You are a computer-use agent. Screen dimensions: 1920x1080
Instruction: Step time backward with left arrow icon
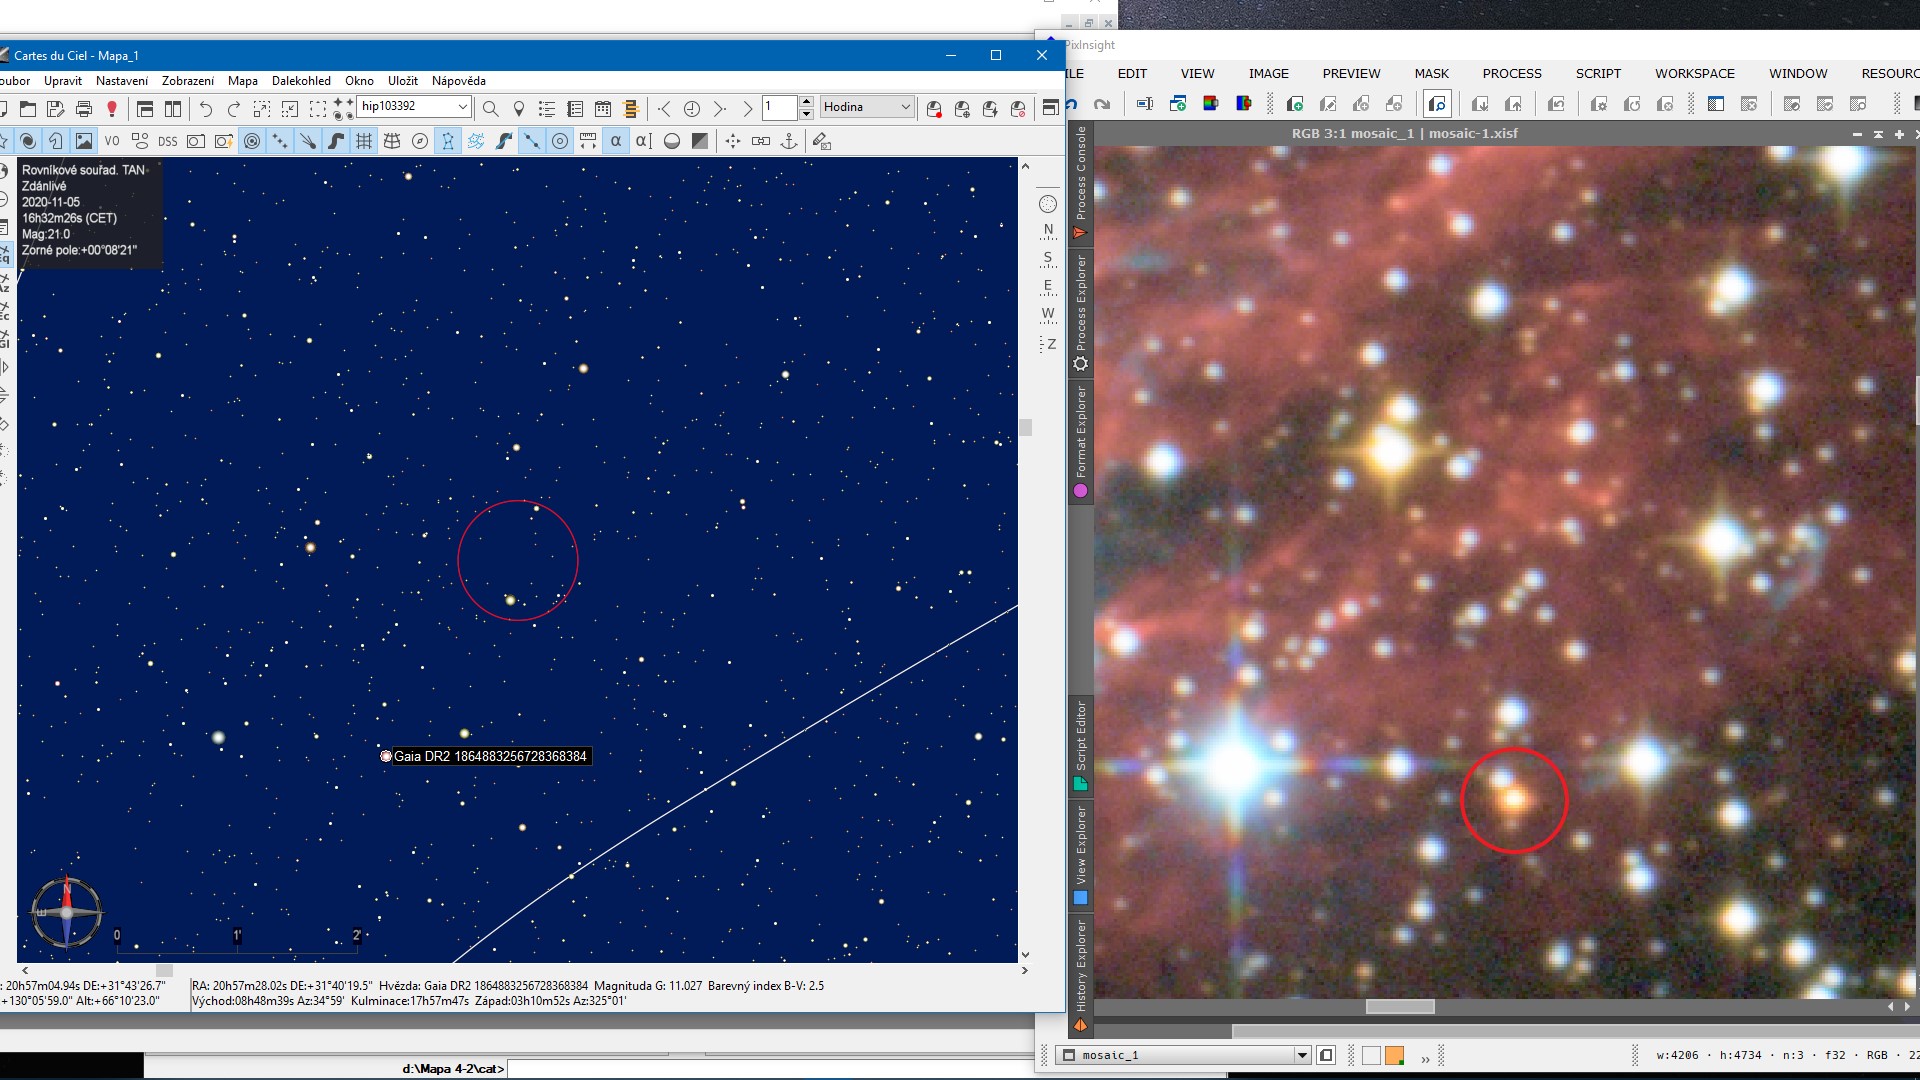(664, 109)
